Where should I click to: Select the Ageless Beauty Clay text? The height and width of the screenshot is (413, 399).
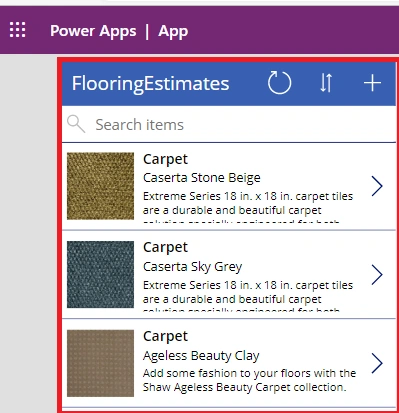click(201, 356)
